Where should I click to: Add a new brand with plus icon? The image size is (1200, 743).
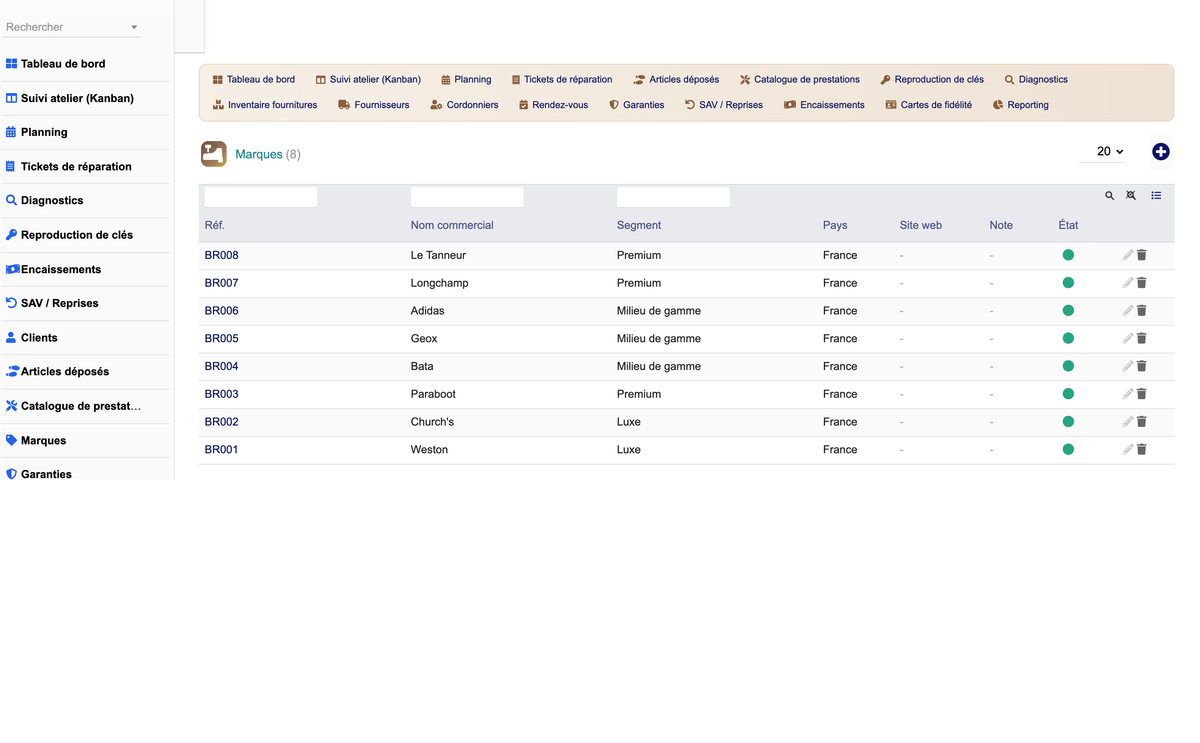[1161, 152]
